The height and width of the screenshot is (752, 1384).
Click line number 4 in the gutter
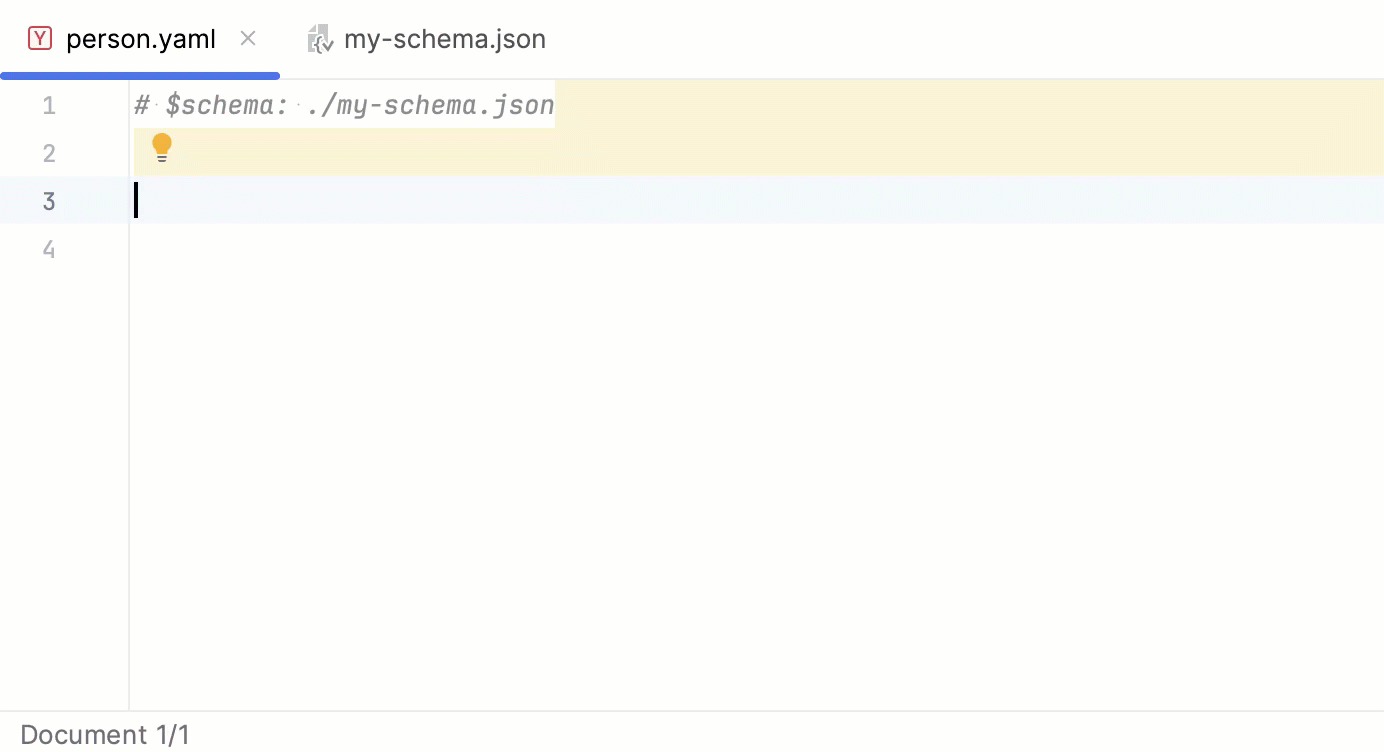coord(48,249)
